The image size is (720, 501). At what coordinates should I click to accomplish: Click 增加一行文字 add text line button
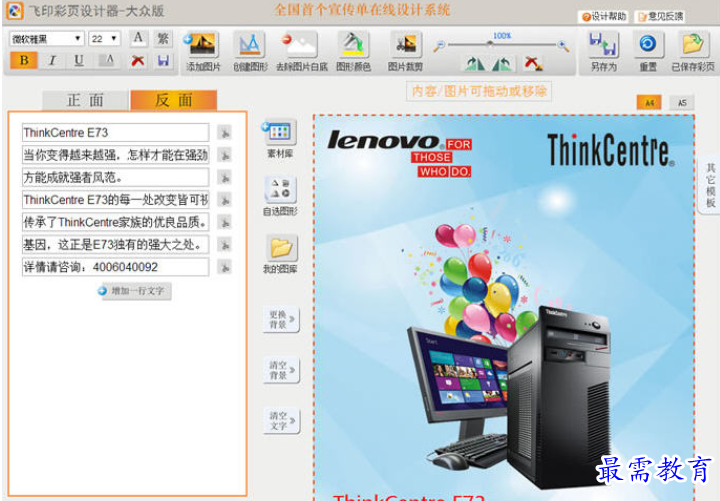[x=135, y=291]
